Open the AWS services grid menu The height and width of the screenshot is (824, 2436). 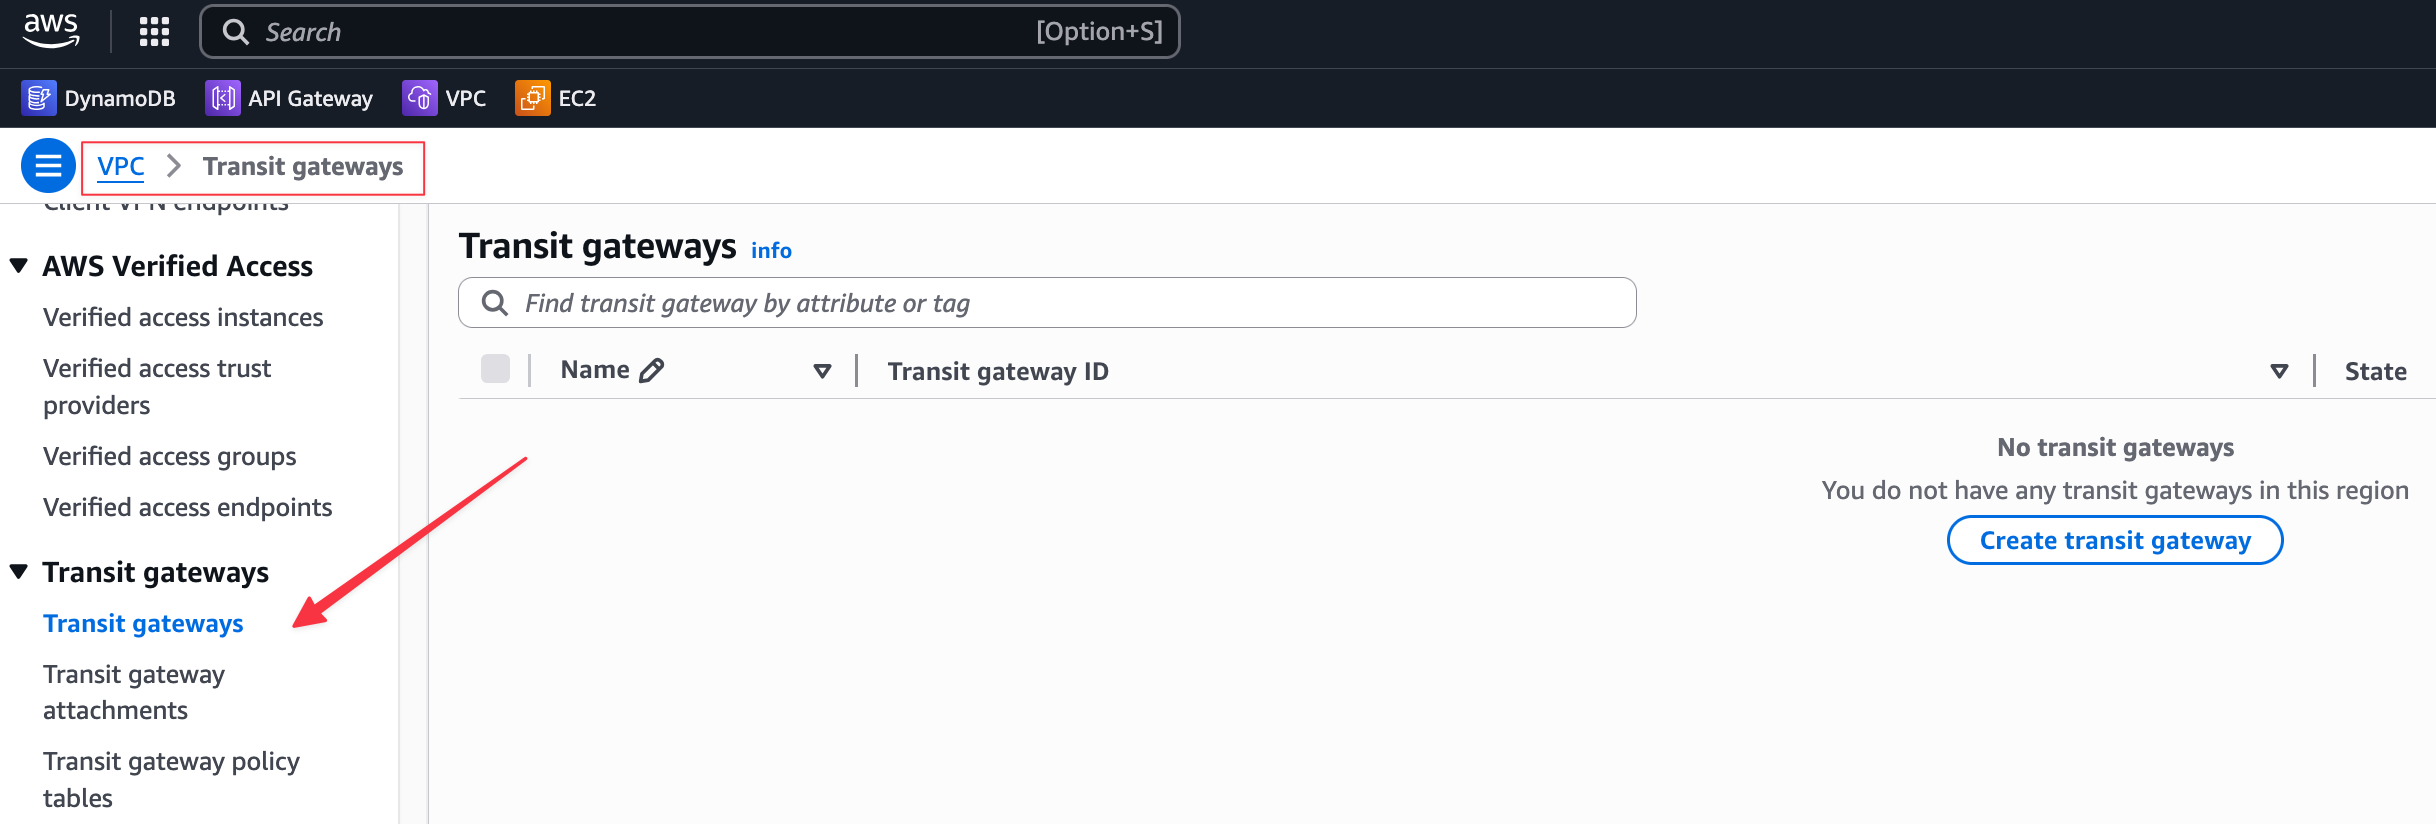153,31
